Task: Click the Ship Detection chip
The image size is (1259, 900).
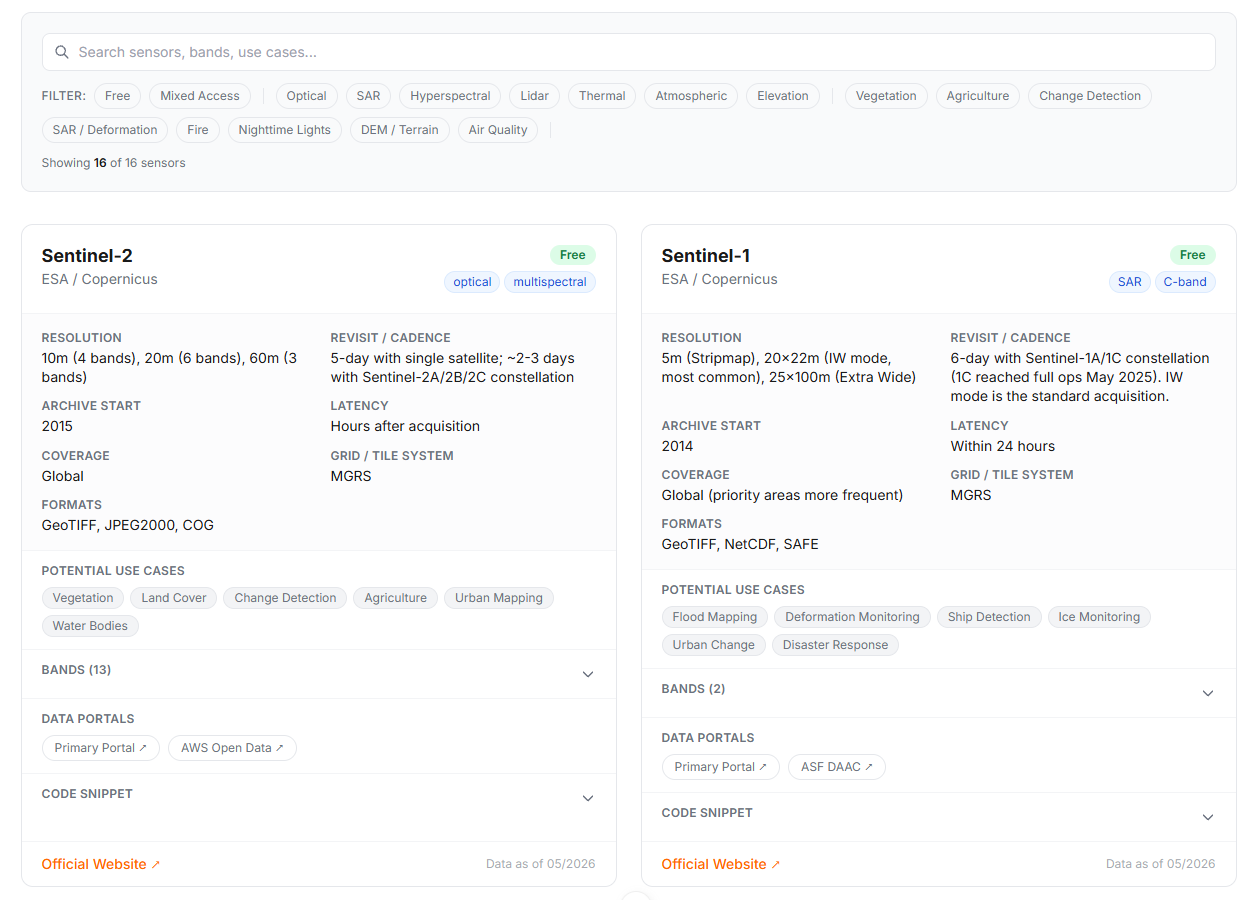Action: coord(989,617)
